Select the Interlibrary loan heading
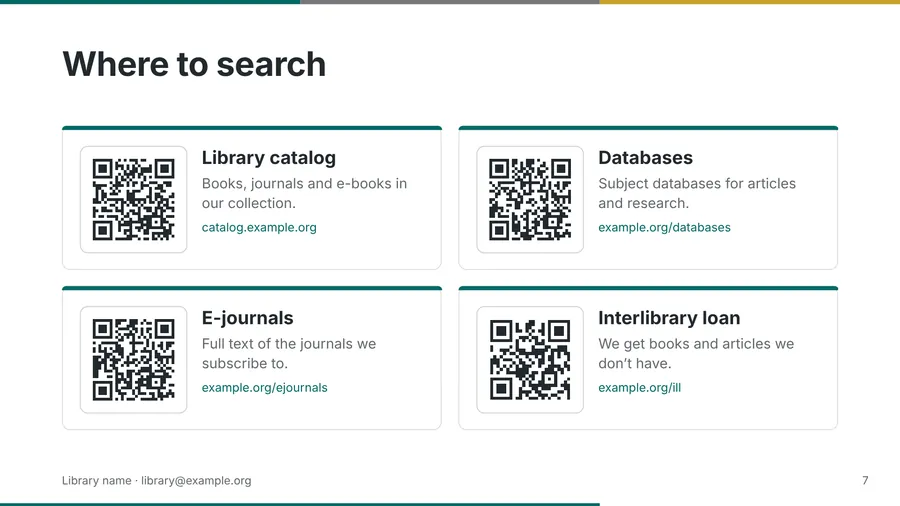The width and height of the screenshot is (900, 506). click(x=669, y=318)
